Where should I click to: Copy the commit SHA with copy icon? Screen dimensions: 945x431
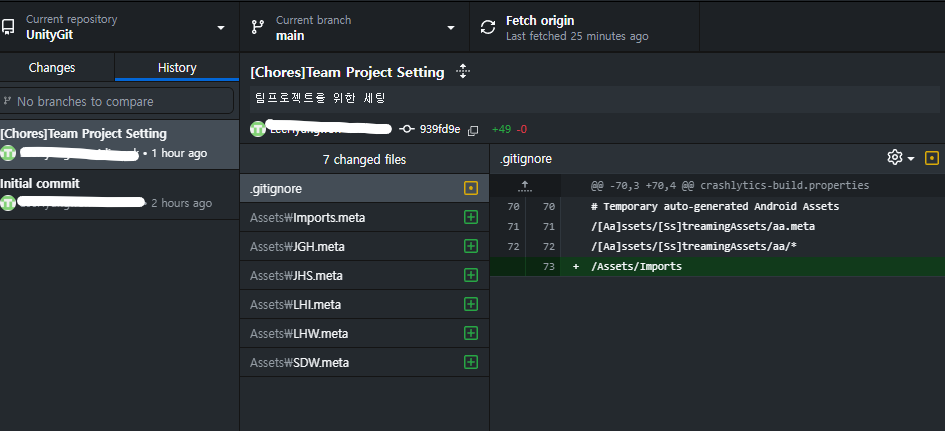pyautogui.click(x=473, y=130)
